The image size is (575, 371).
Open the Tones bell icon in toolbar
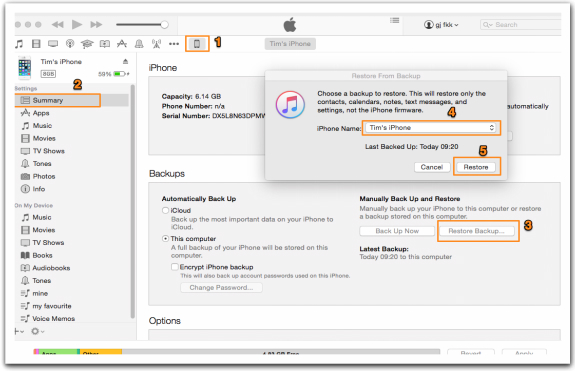pyautogui.click(x=139, y=44)
